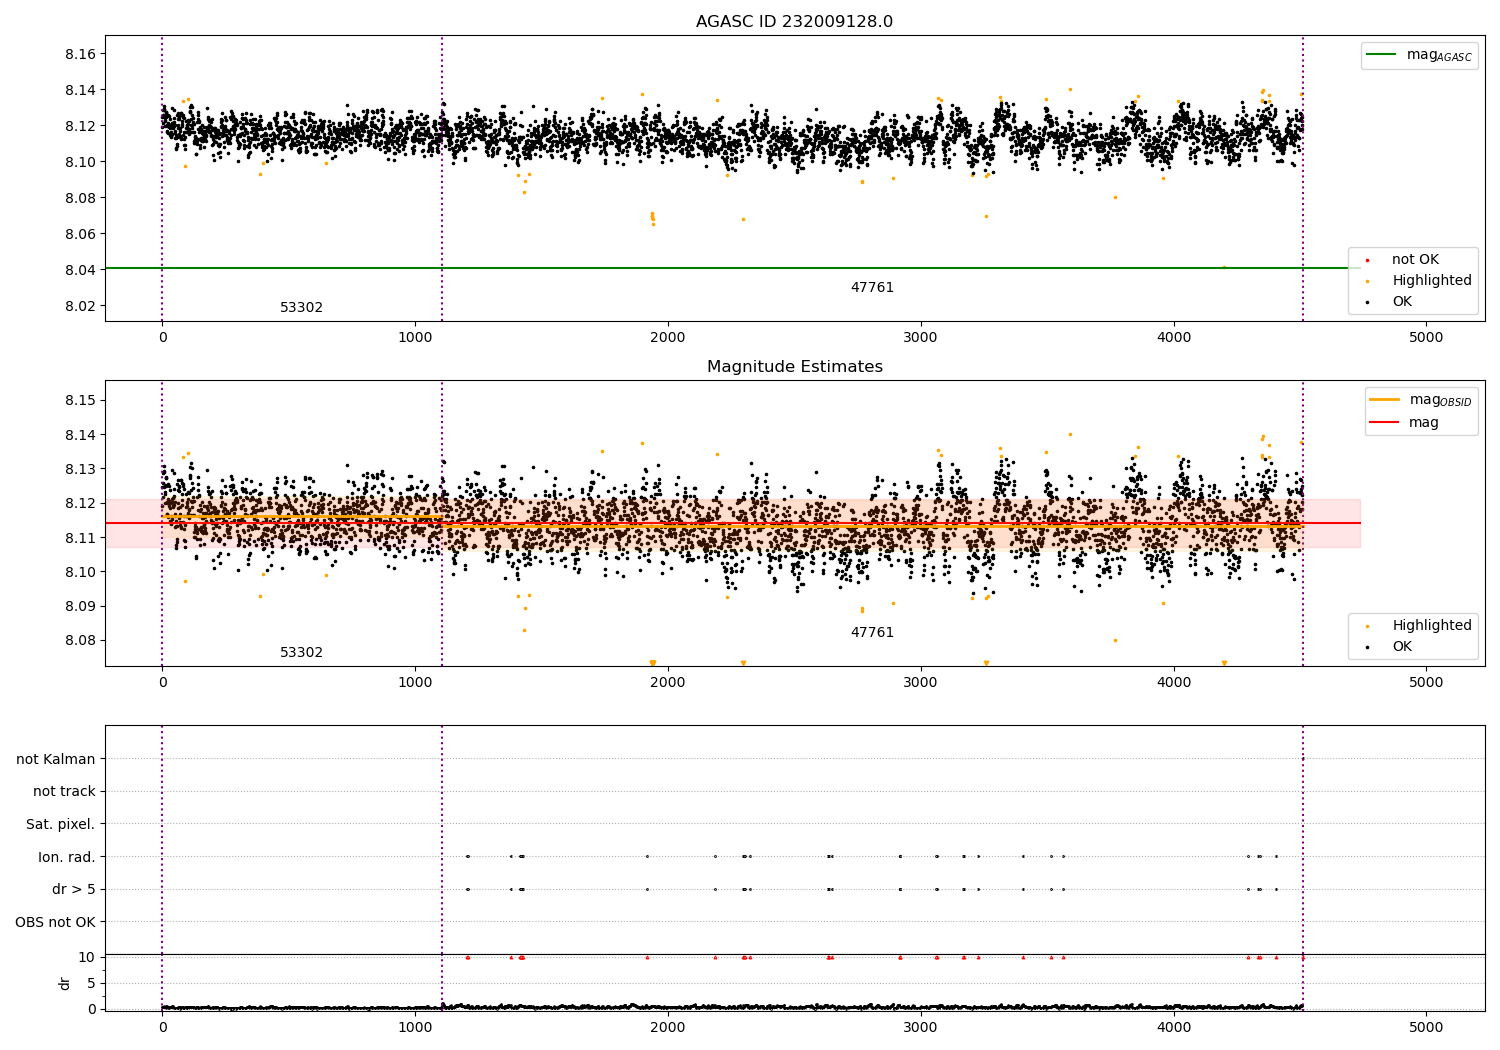
Task: Click the 'Sat. pixel.' axis label
Action: click(x=61, y=825)
